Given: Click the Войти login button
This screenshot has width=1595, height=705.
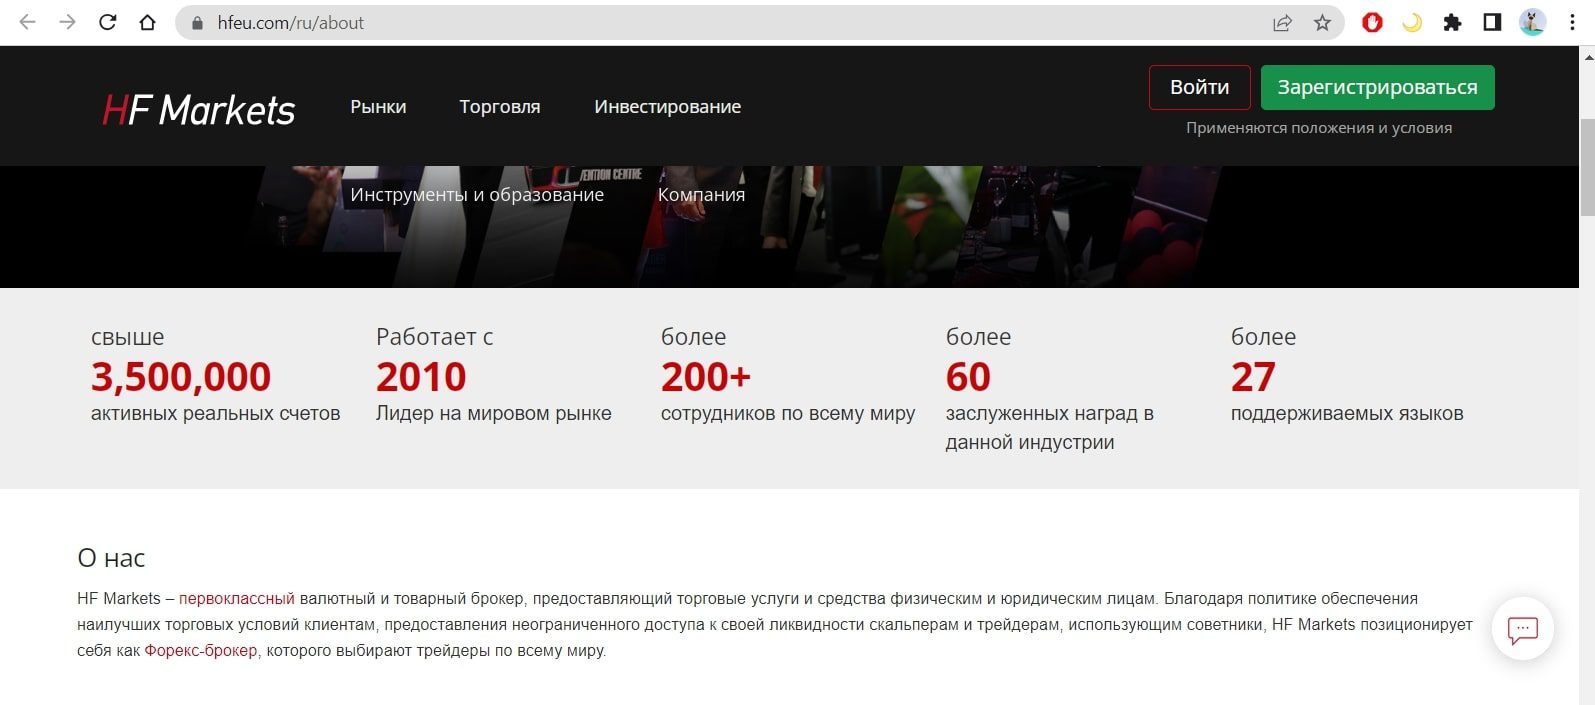Looking at the screenshot, I should (x=1199, y=87).
